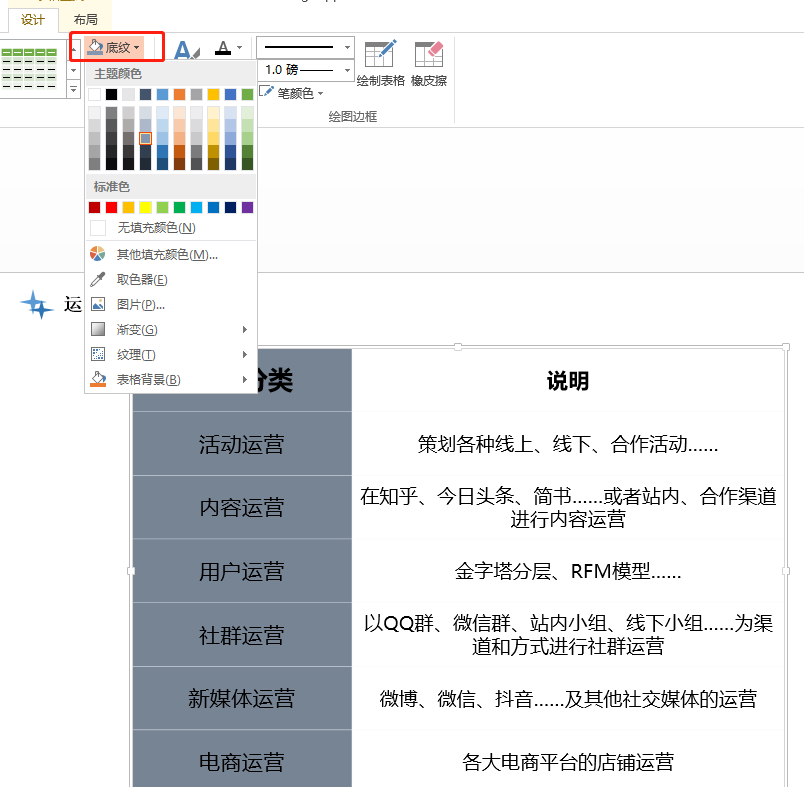Click the eyedropper icon
Viewport: 804px width, 787px height.
pyautogui.click(x=97, y=279)
